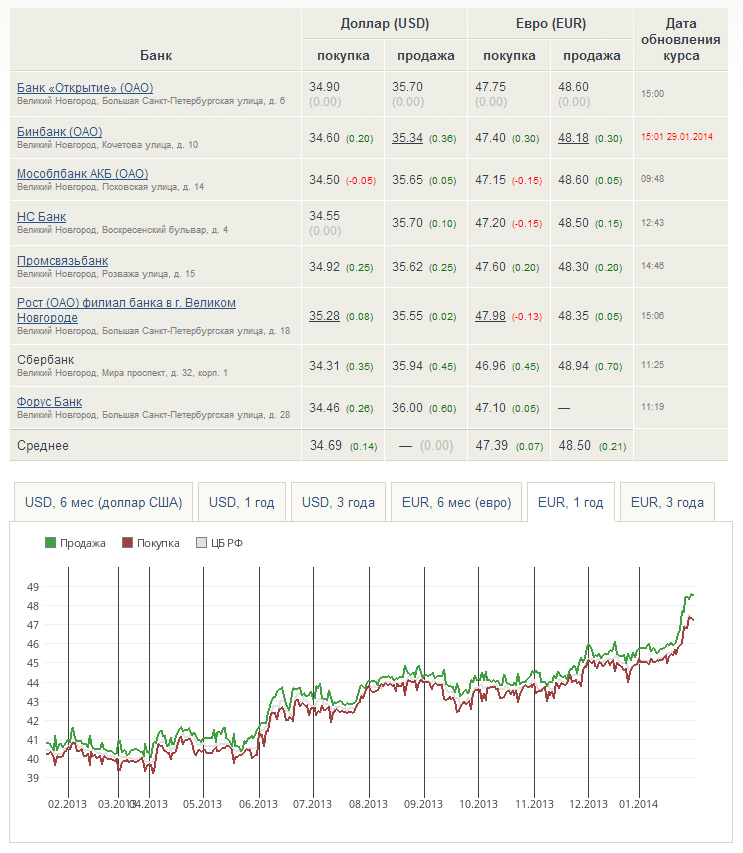743x853 pixels.
Task: Click the Доллар (USD) header
Action: click(x=385, y=23)
